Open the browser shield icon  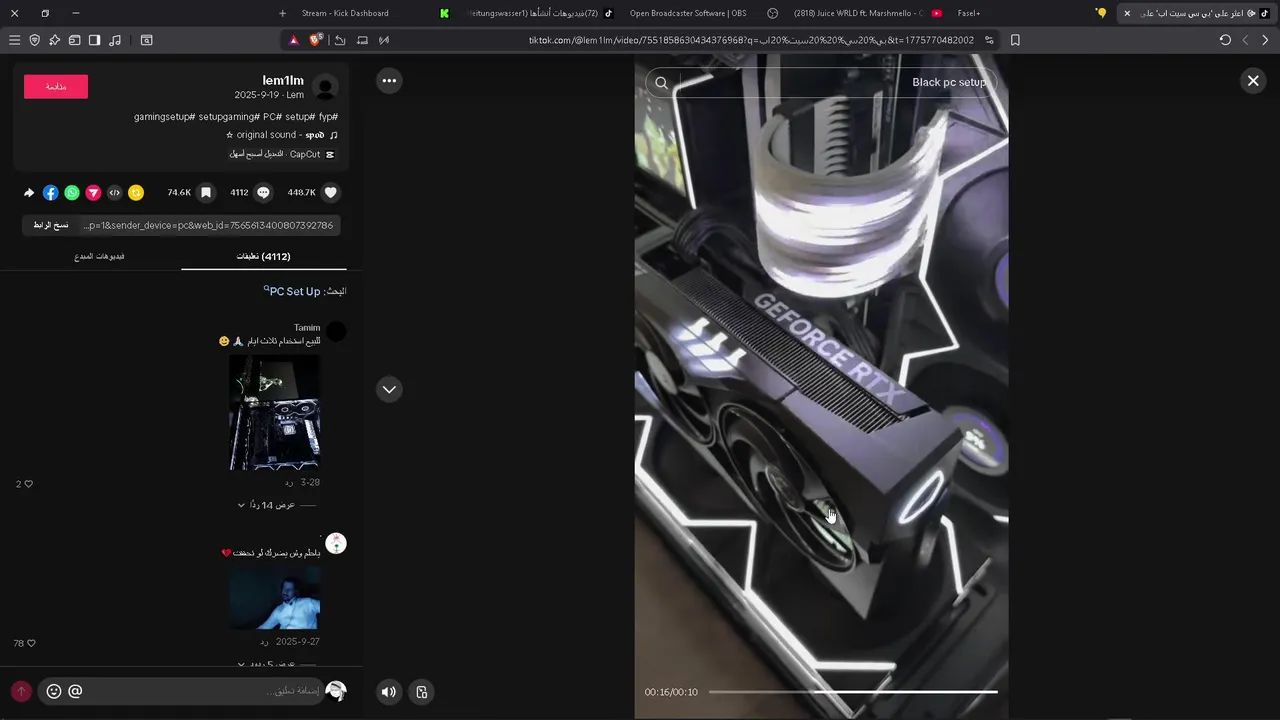34,40
